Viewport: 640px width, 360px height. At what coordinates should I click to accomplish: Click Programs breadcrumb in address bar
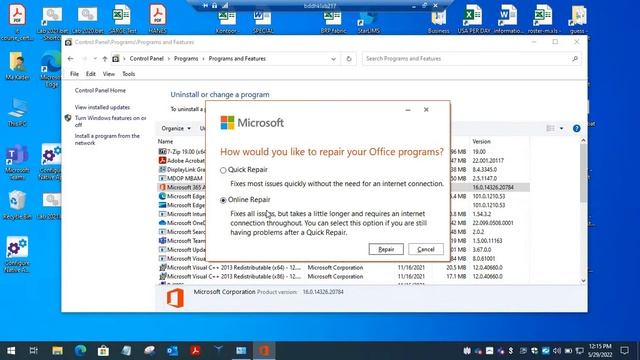186,59
